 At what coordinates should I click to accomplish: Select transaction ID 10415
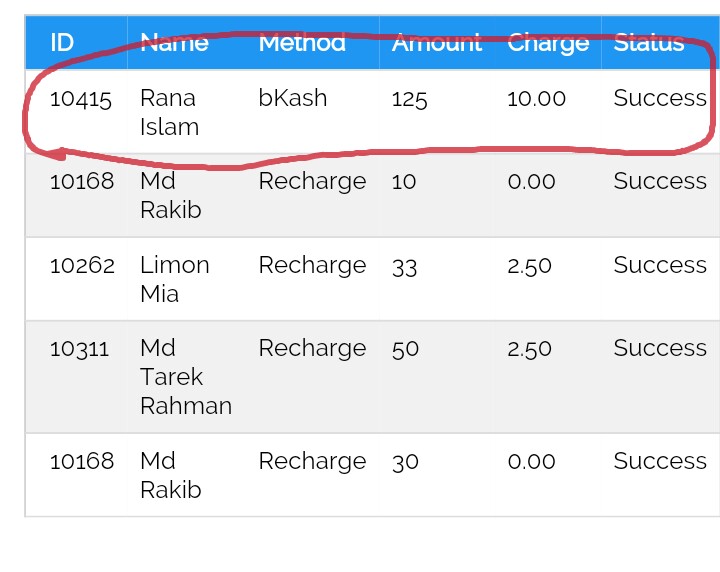click(x=81, y=99)
